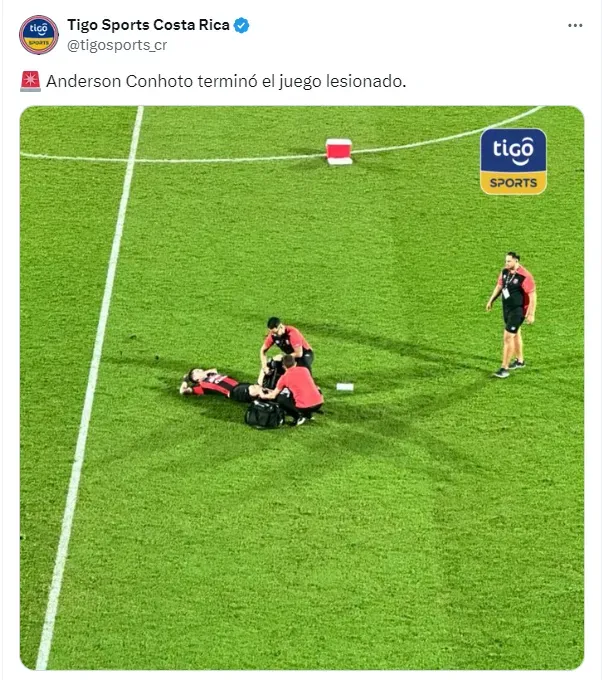Click the small white object on grass
The image size is (602, 680).
coord(345,386)
